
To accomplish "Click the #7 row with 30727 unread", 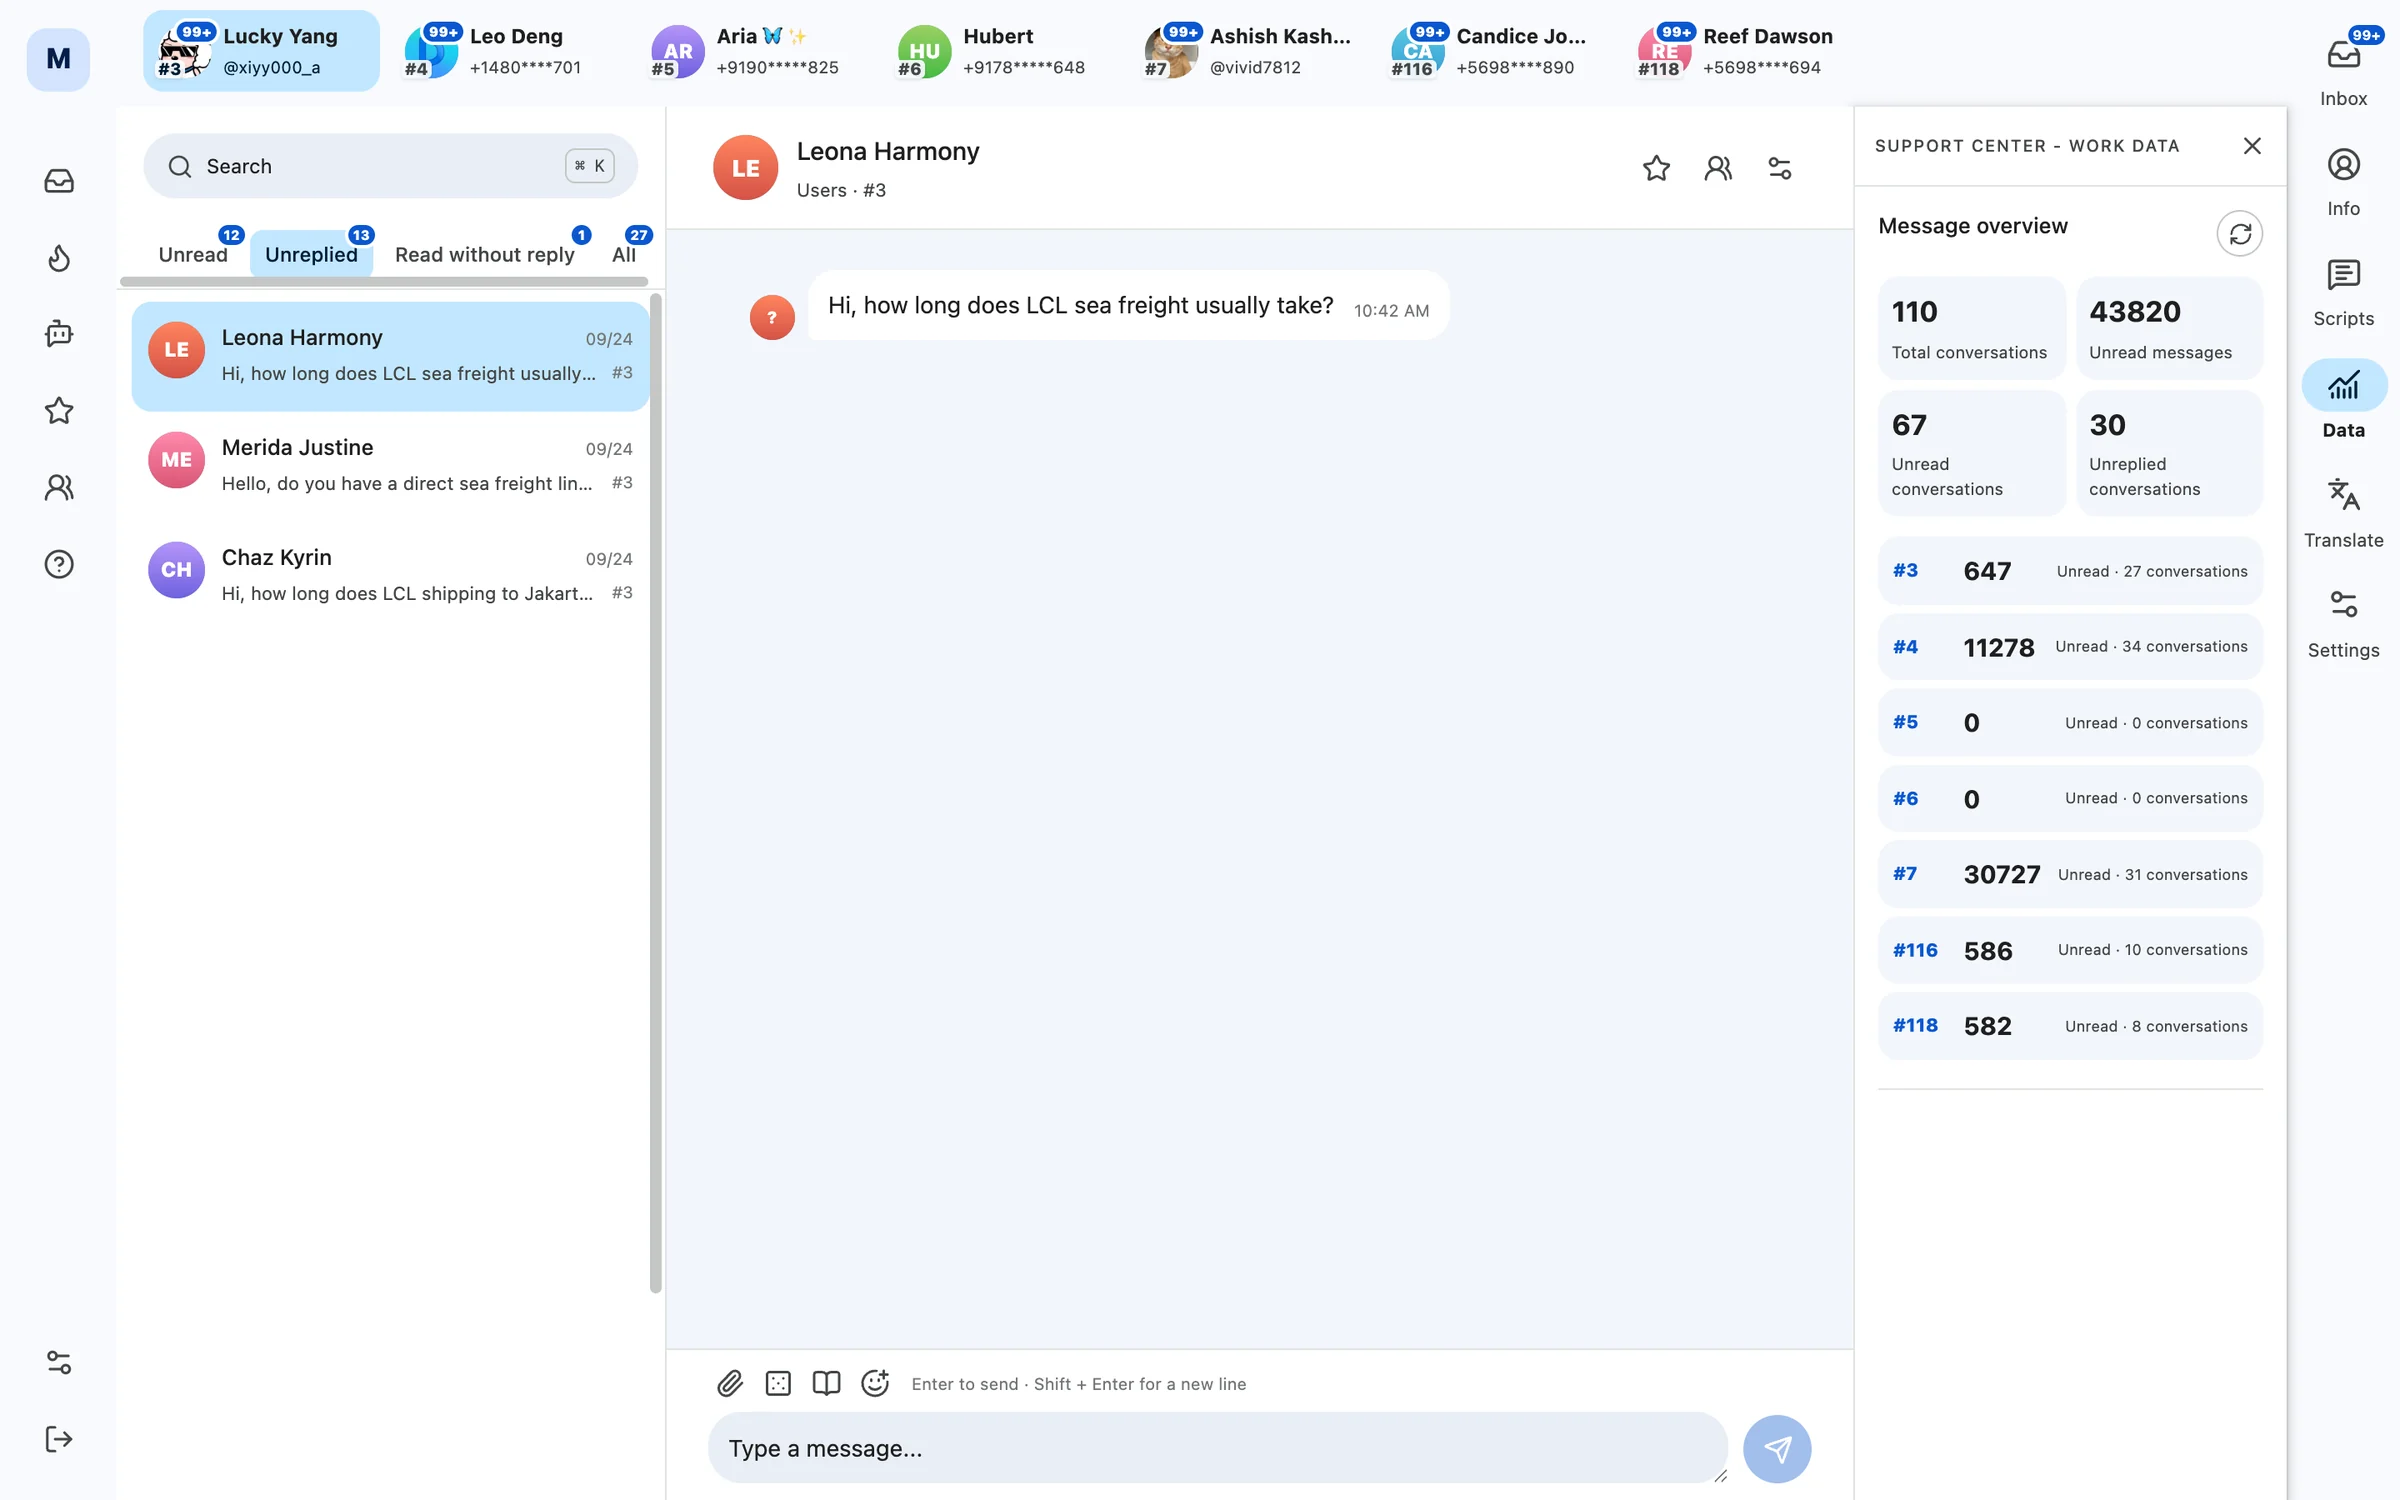I will pyautogui.click(x=2070, y=874).
